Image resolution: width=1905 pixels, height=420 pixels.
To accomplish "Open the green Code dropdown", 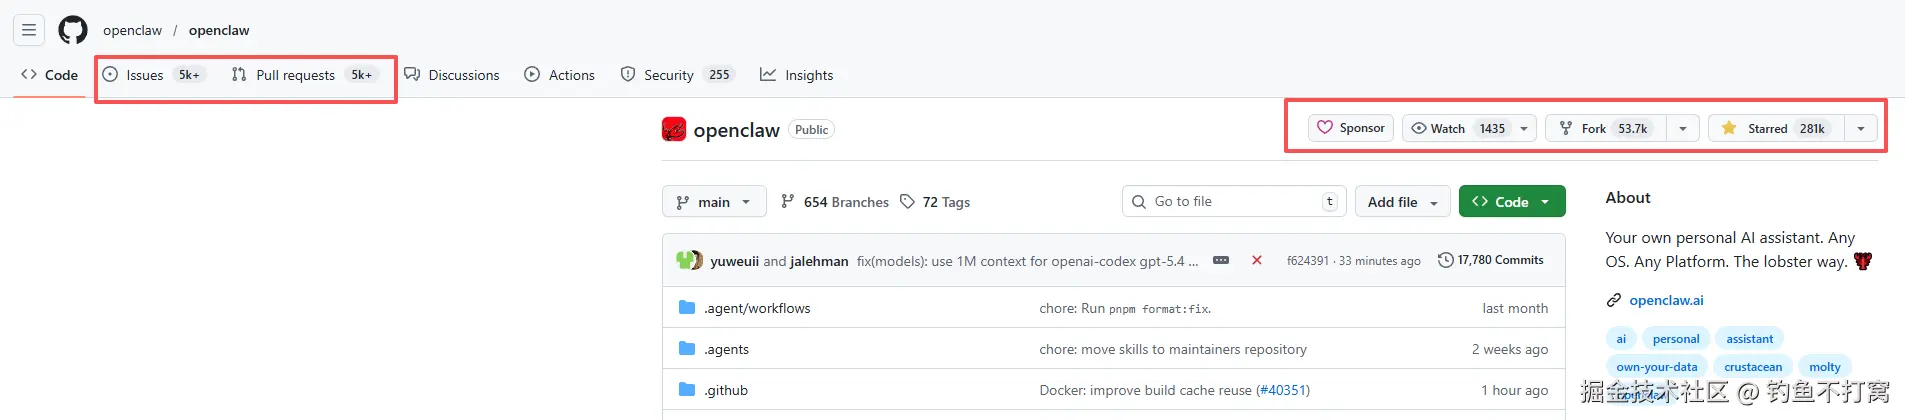I will click(x=1511, y=202).
